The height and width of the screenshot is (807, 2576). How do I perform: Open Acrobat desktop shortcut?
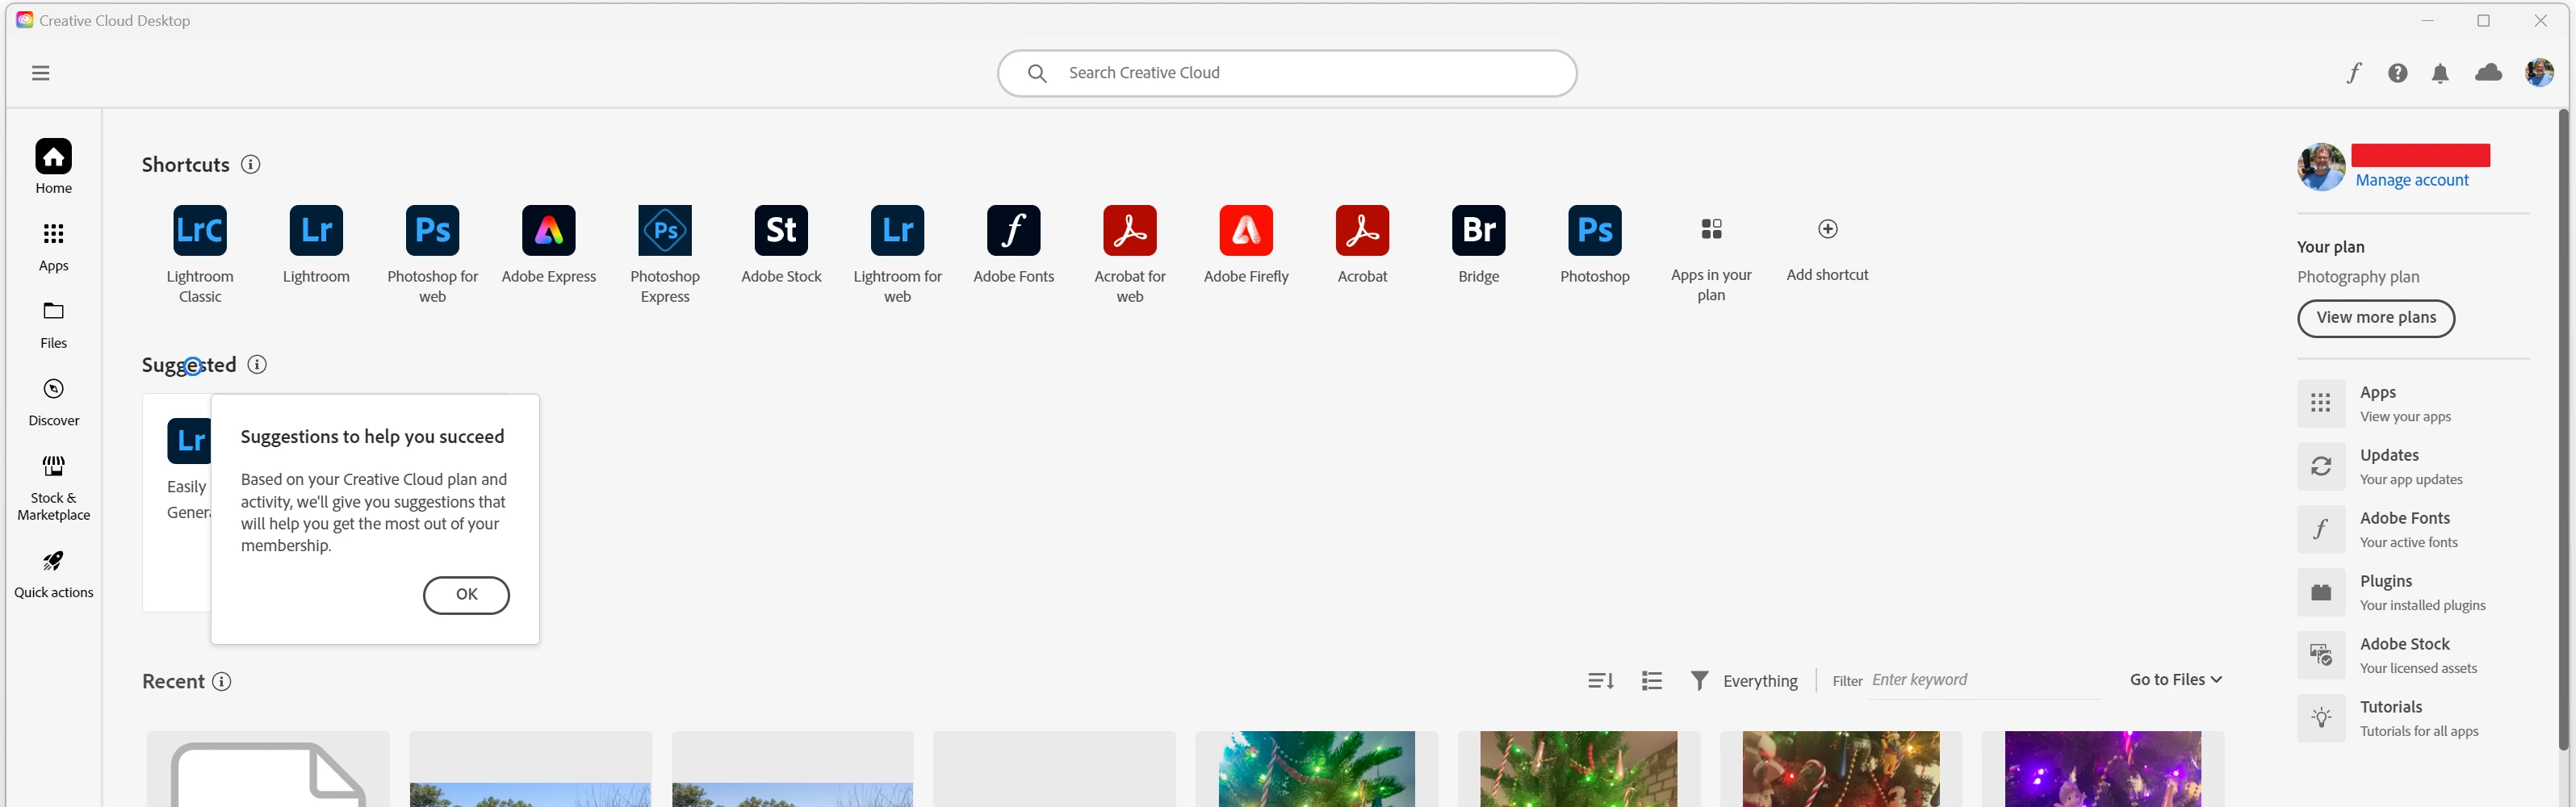1362,231
